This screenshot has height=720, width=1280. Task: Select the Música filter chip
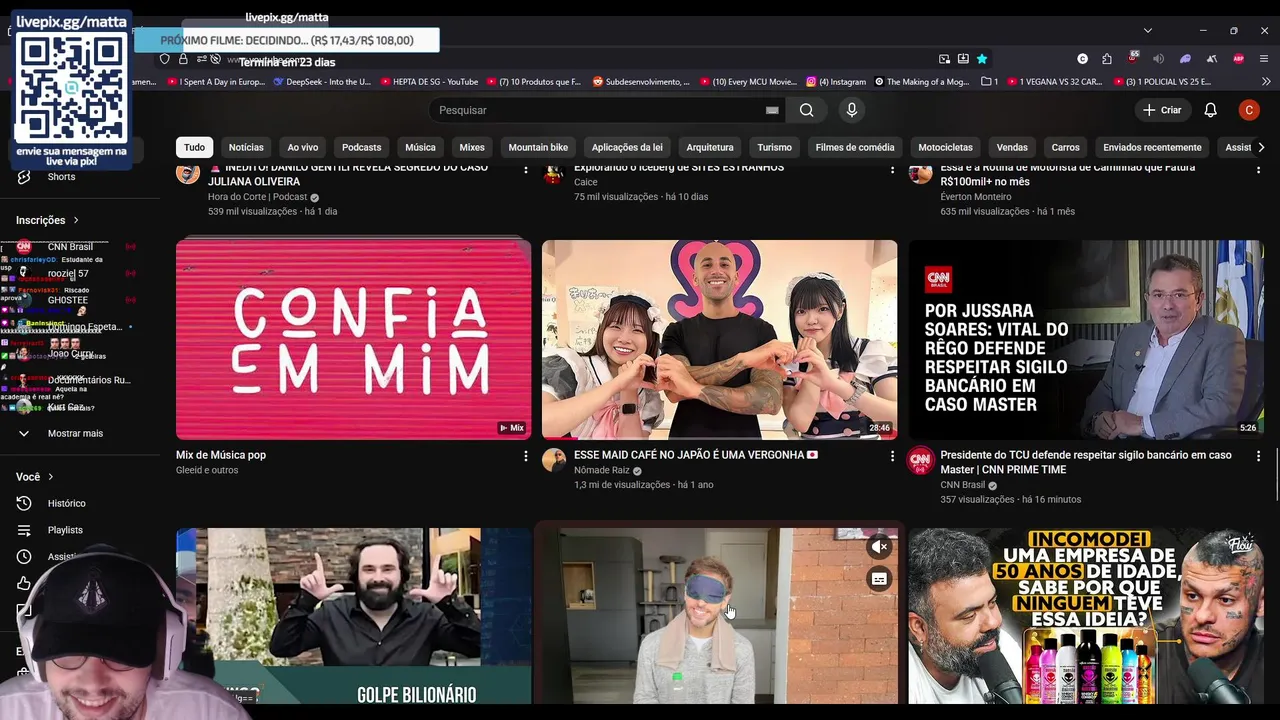pos(420,147)
